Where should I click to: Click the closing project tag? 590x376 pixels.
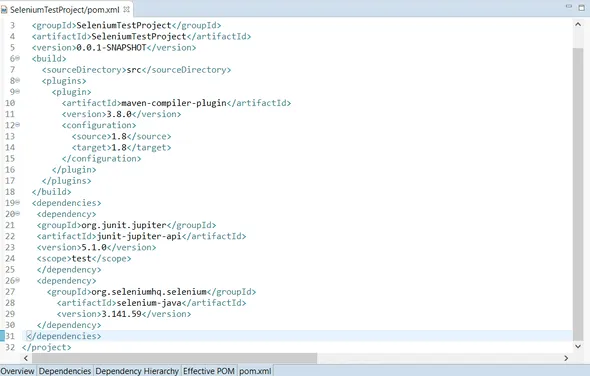(x=46, y=347)
